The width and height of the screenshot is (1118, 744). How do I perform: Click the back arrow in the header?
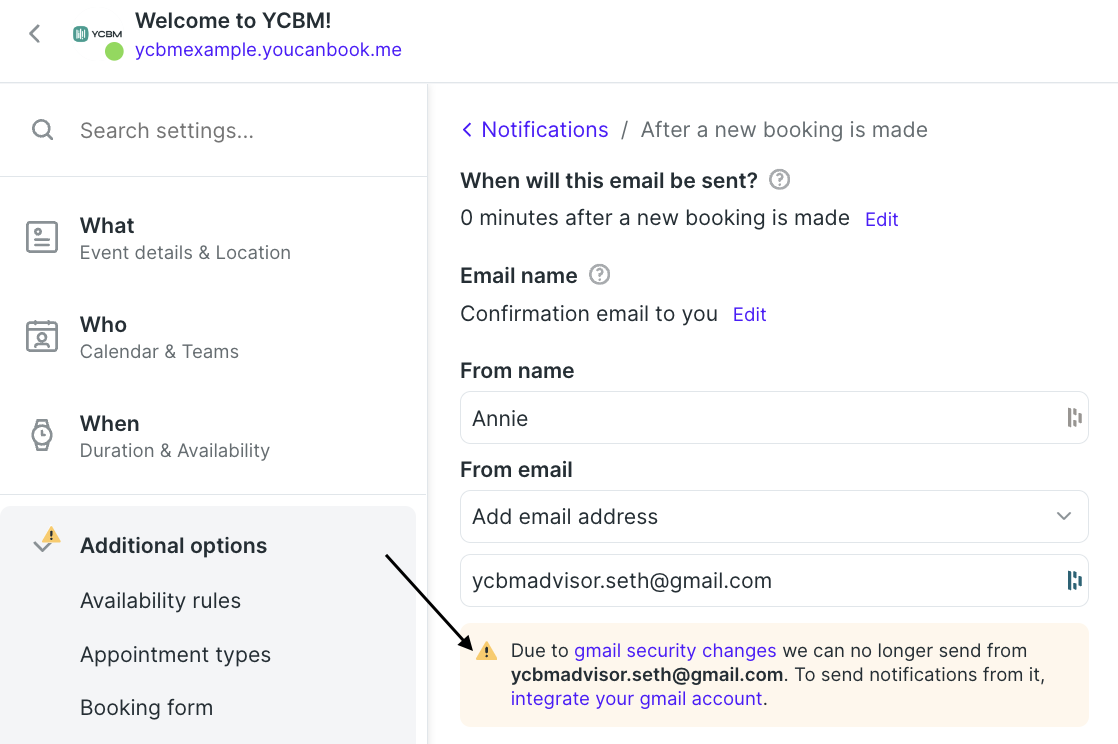[x=34, y=34]
